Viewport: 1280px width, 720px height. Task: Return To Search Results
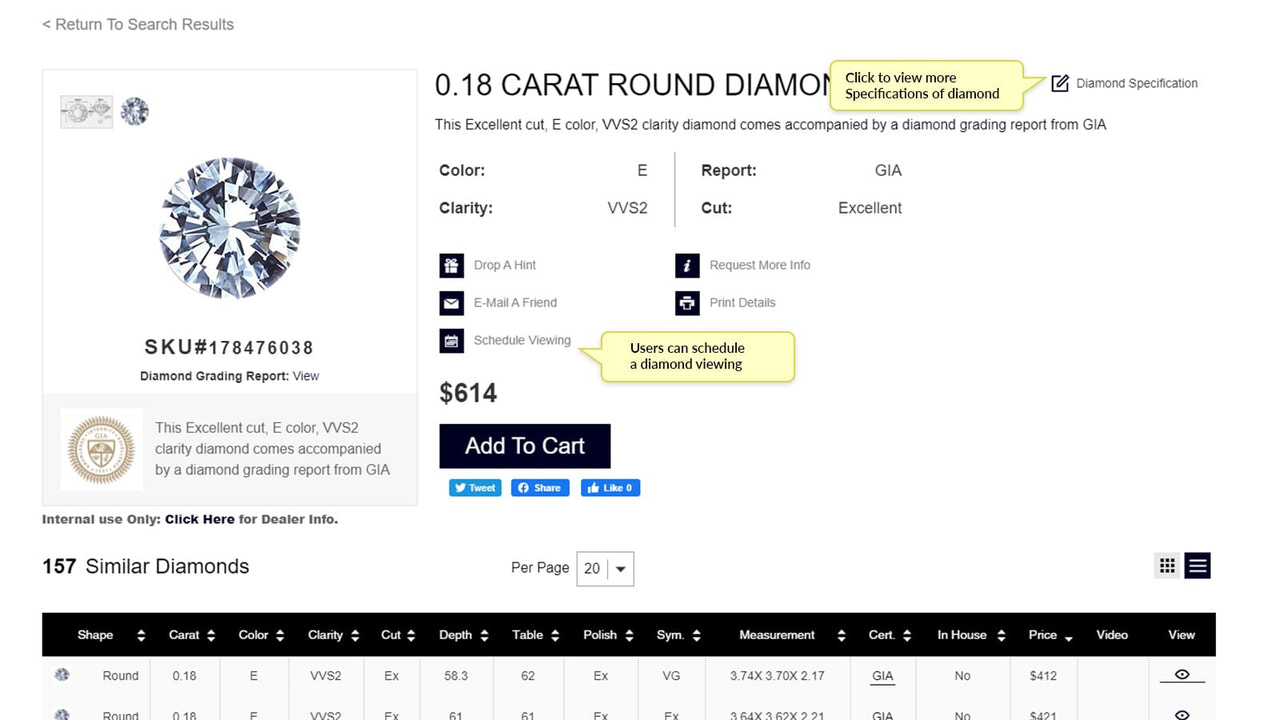pyautogui.click(x=137, y=23)
